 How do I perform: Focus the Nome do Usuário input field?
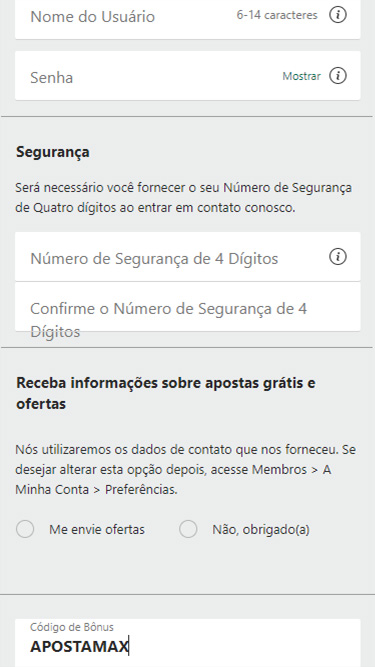[x=188, y=17]
